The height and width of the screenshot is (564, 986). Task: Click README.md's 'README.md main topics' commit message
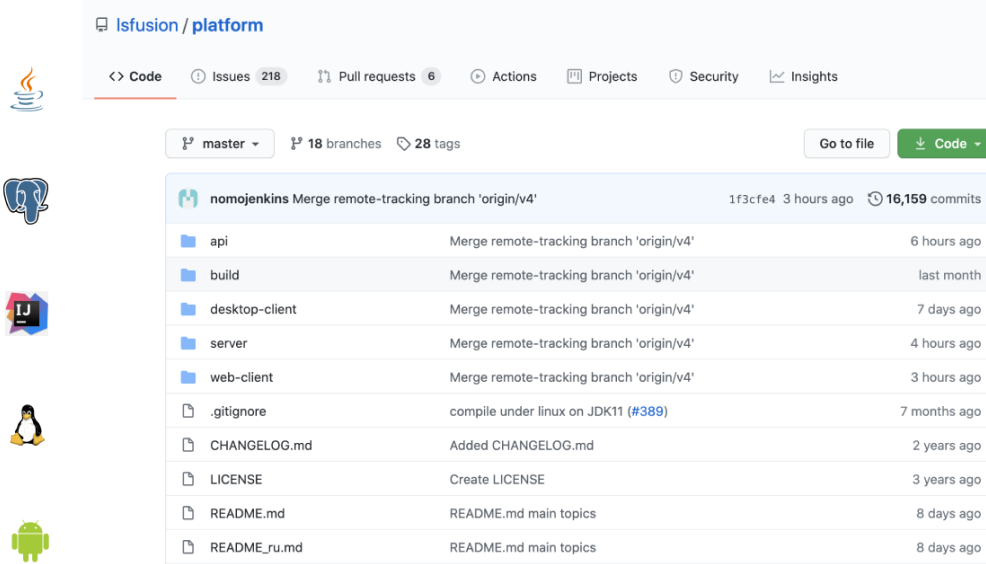click(523, 513)
